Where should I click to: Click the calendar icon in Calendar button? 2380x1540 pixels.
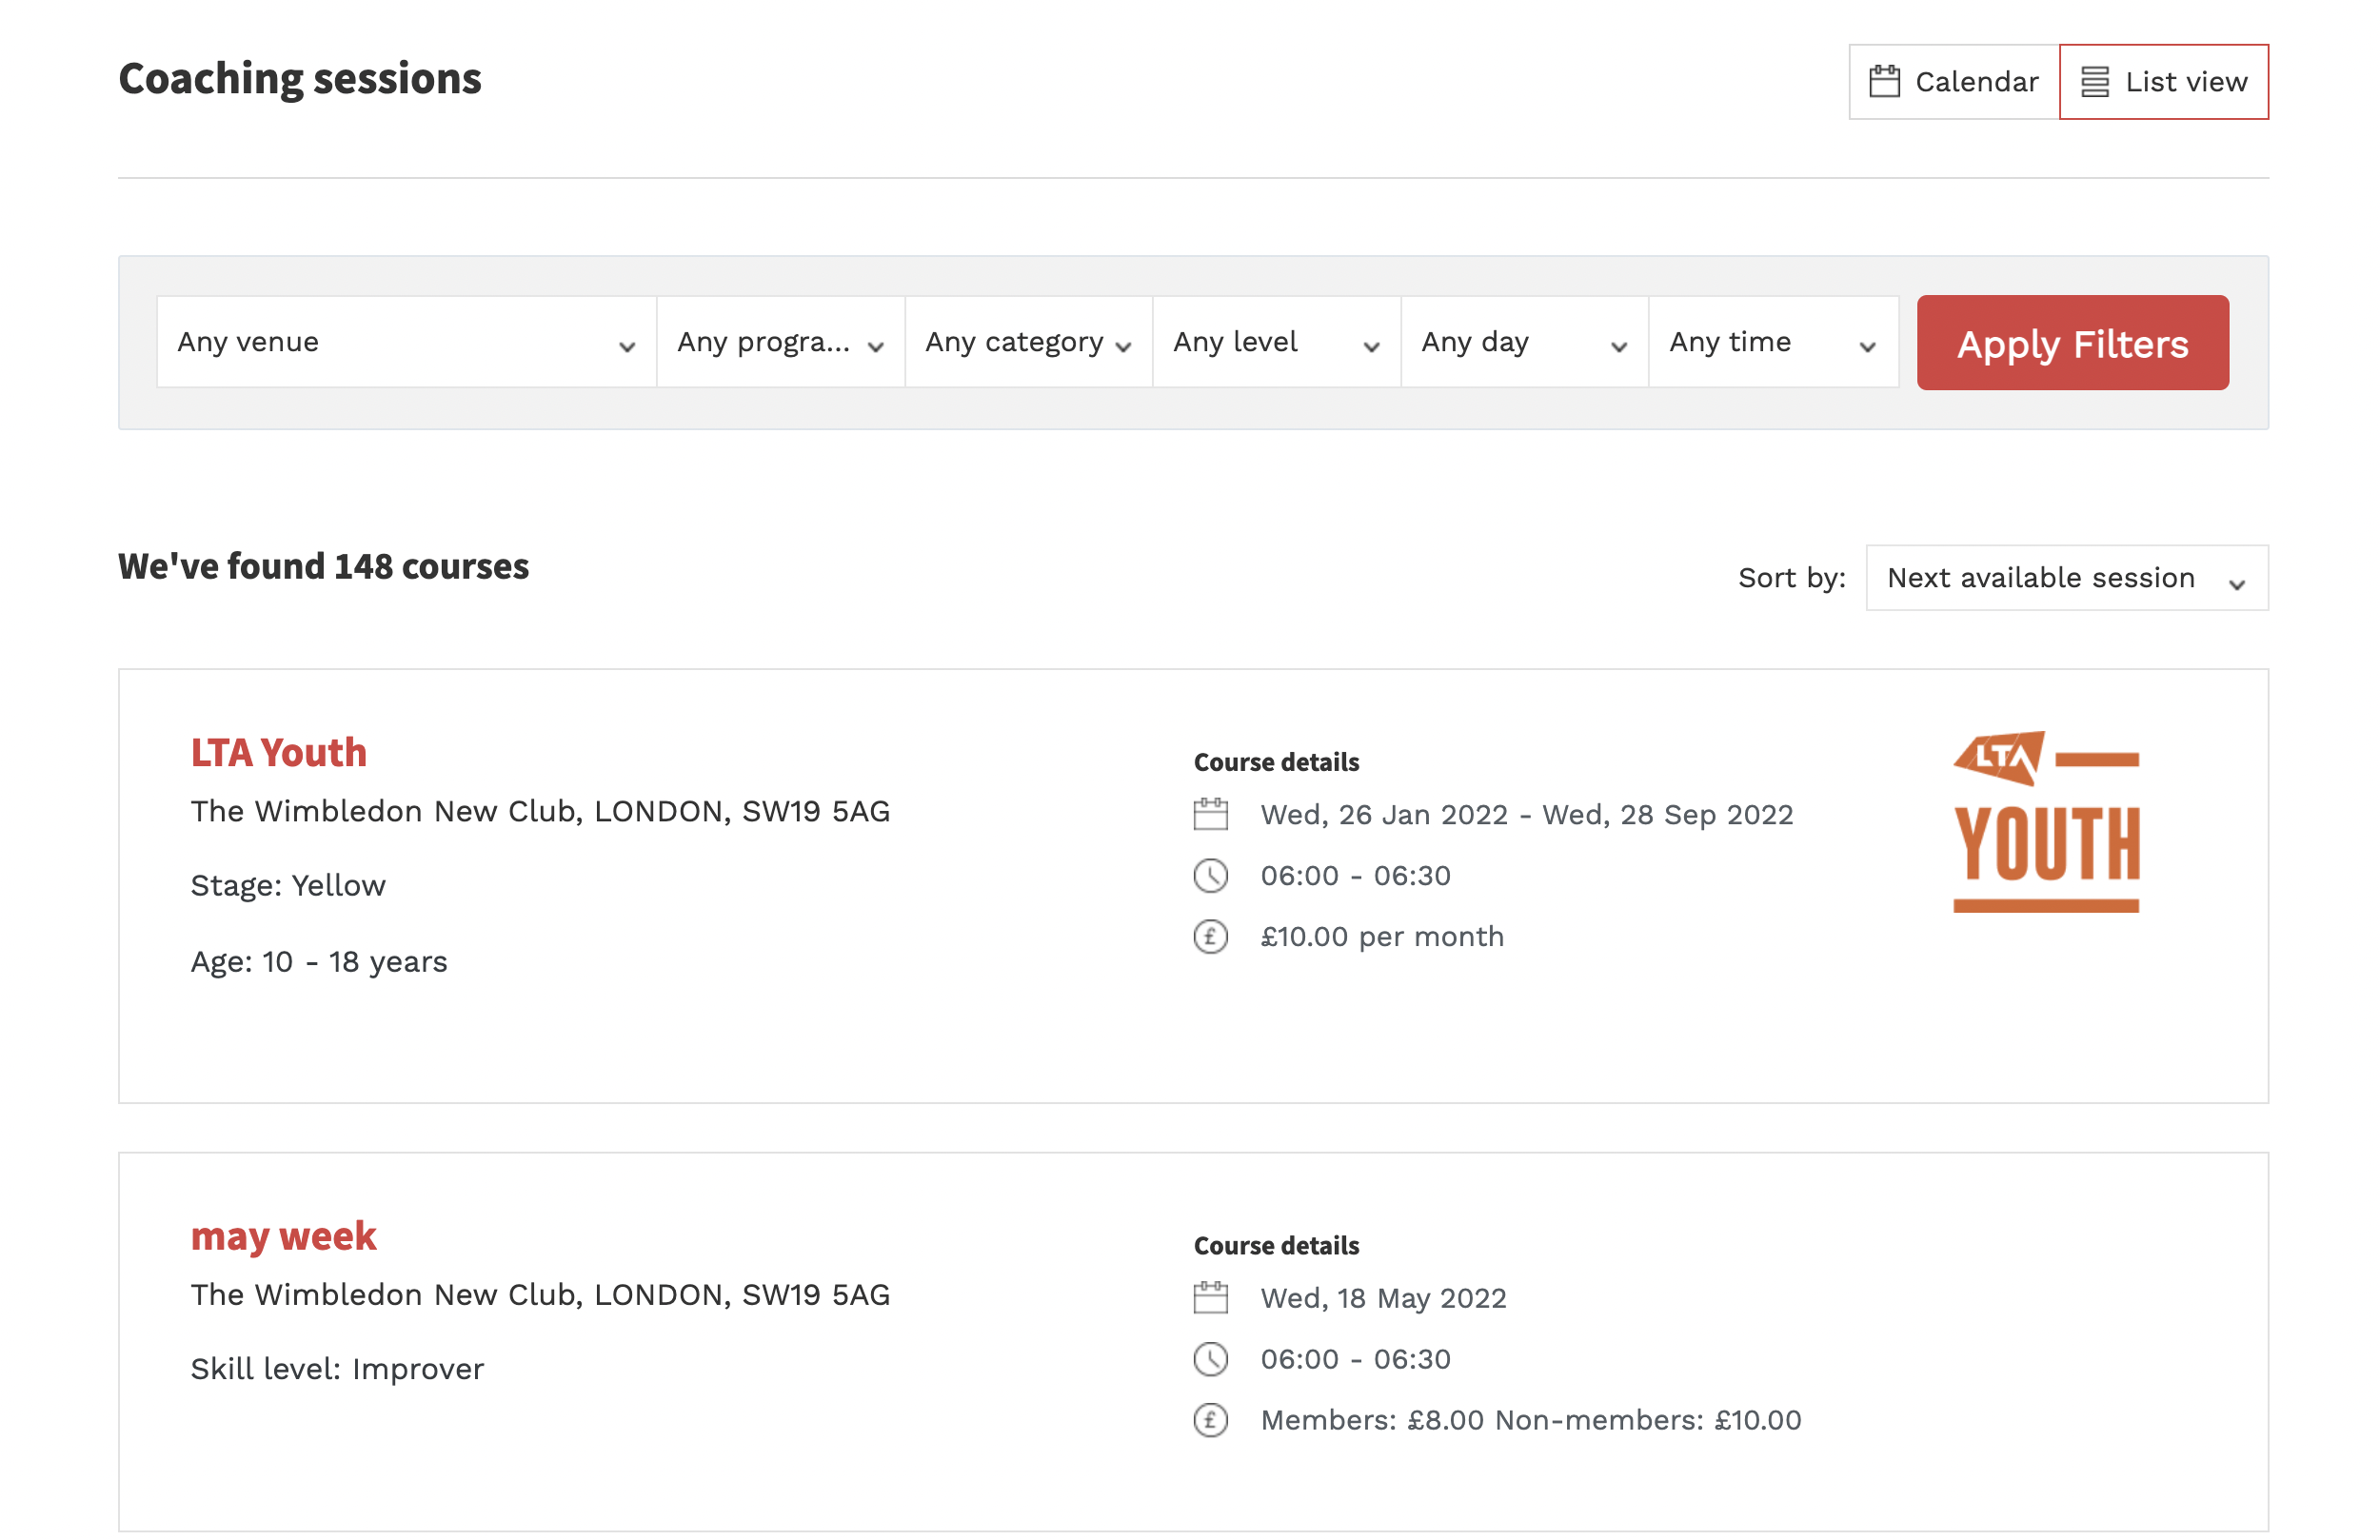pos(1884,81)
